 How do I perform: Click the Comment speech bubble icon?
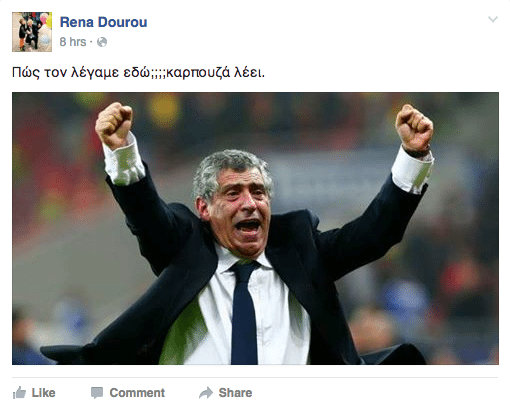pos(97,393)
